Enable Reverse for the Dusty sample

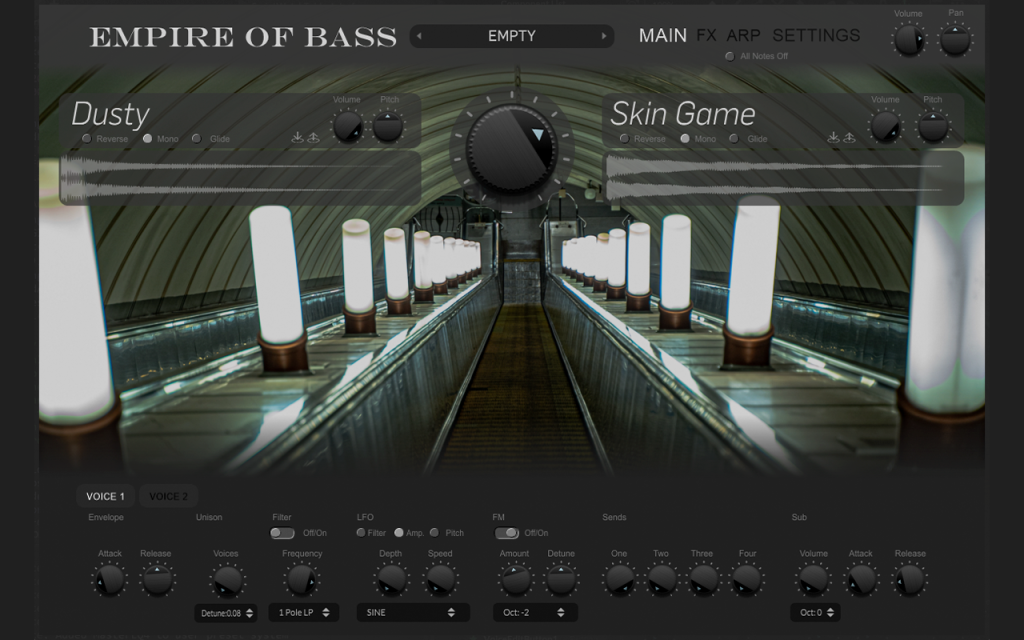pos(86,138)
